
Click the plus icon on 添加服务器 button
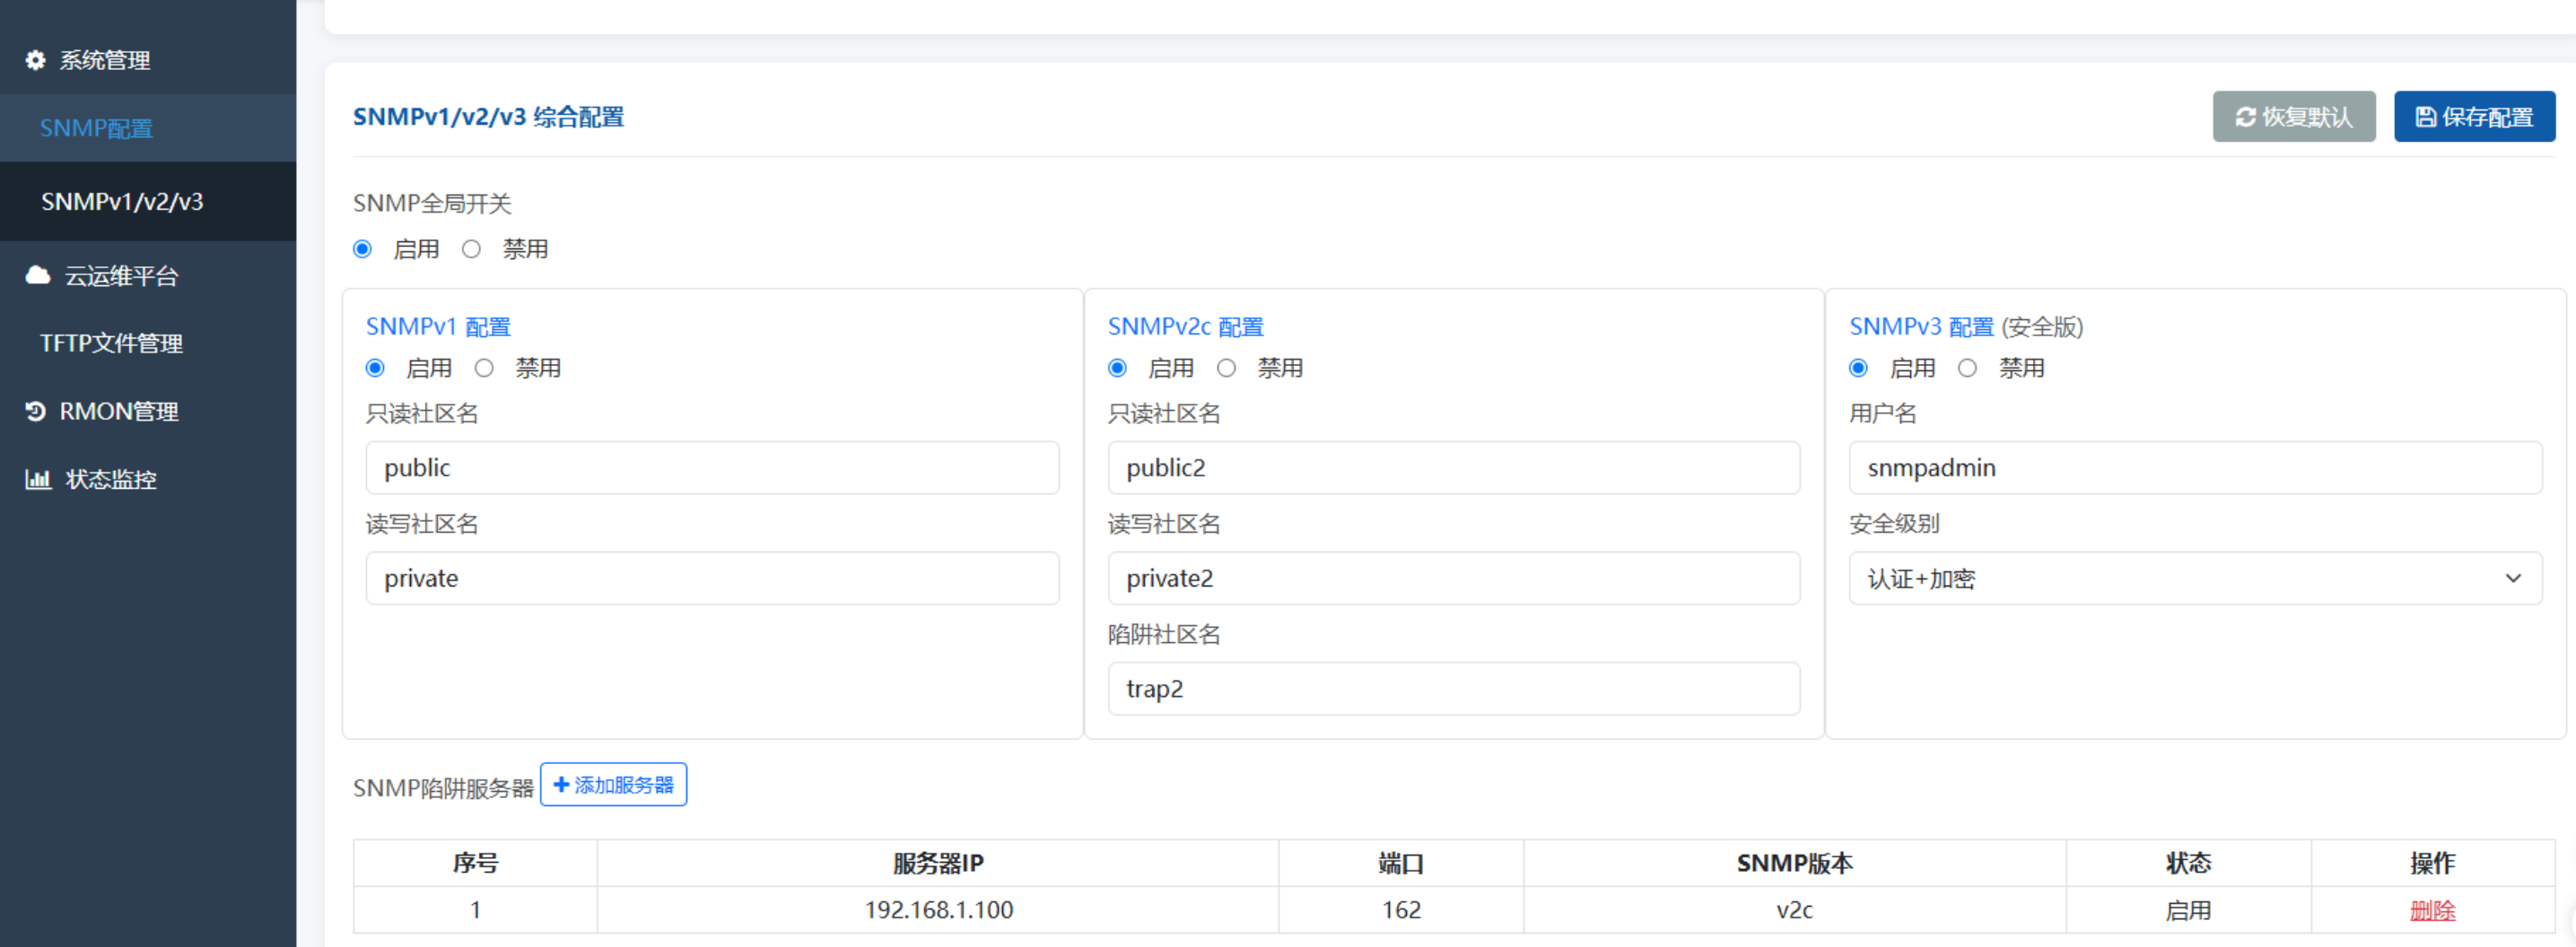(561, 784)
